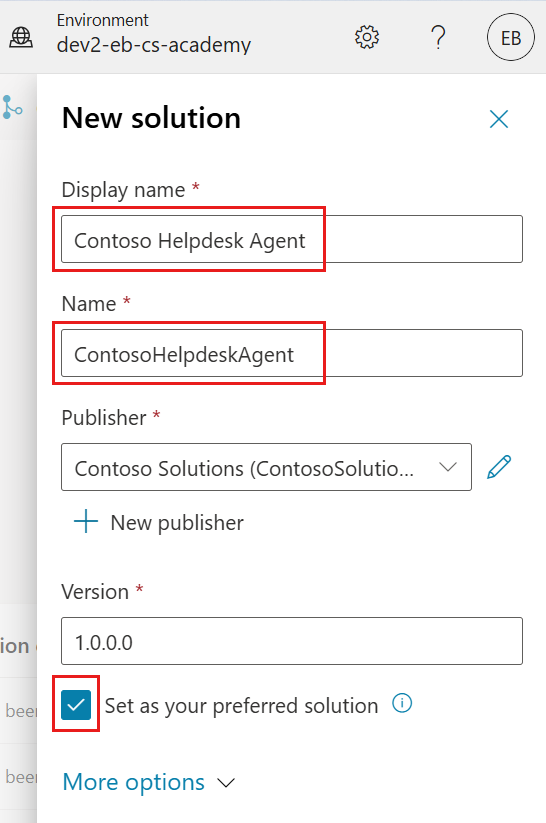
Task: Open the settings gear icon
Action: (x=366, y=37)
